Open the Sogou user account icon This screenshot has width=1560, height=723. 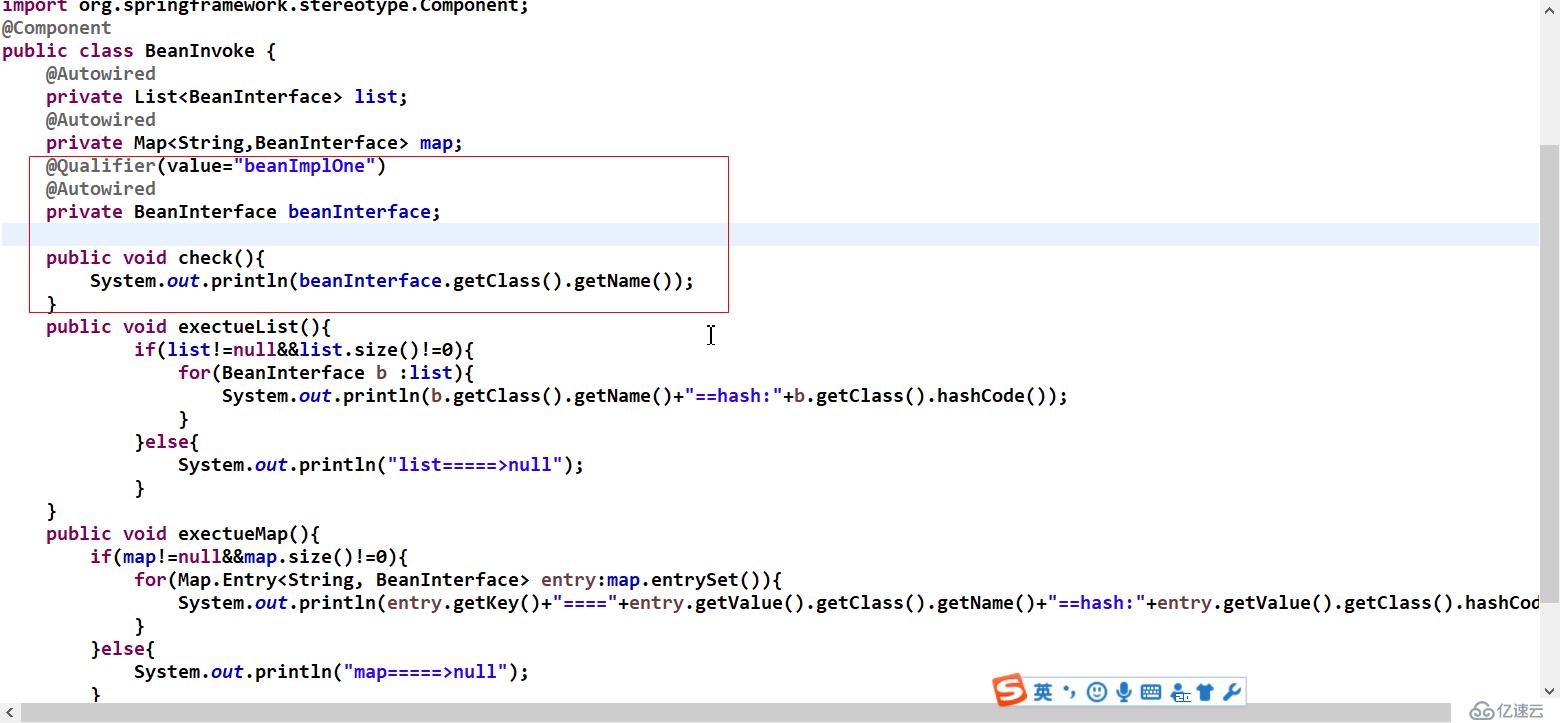pos(1180,692)
